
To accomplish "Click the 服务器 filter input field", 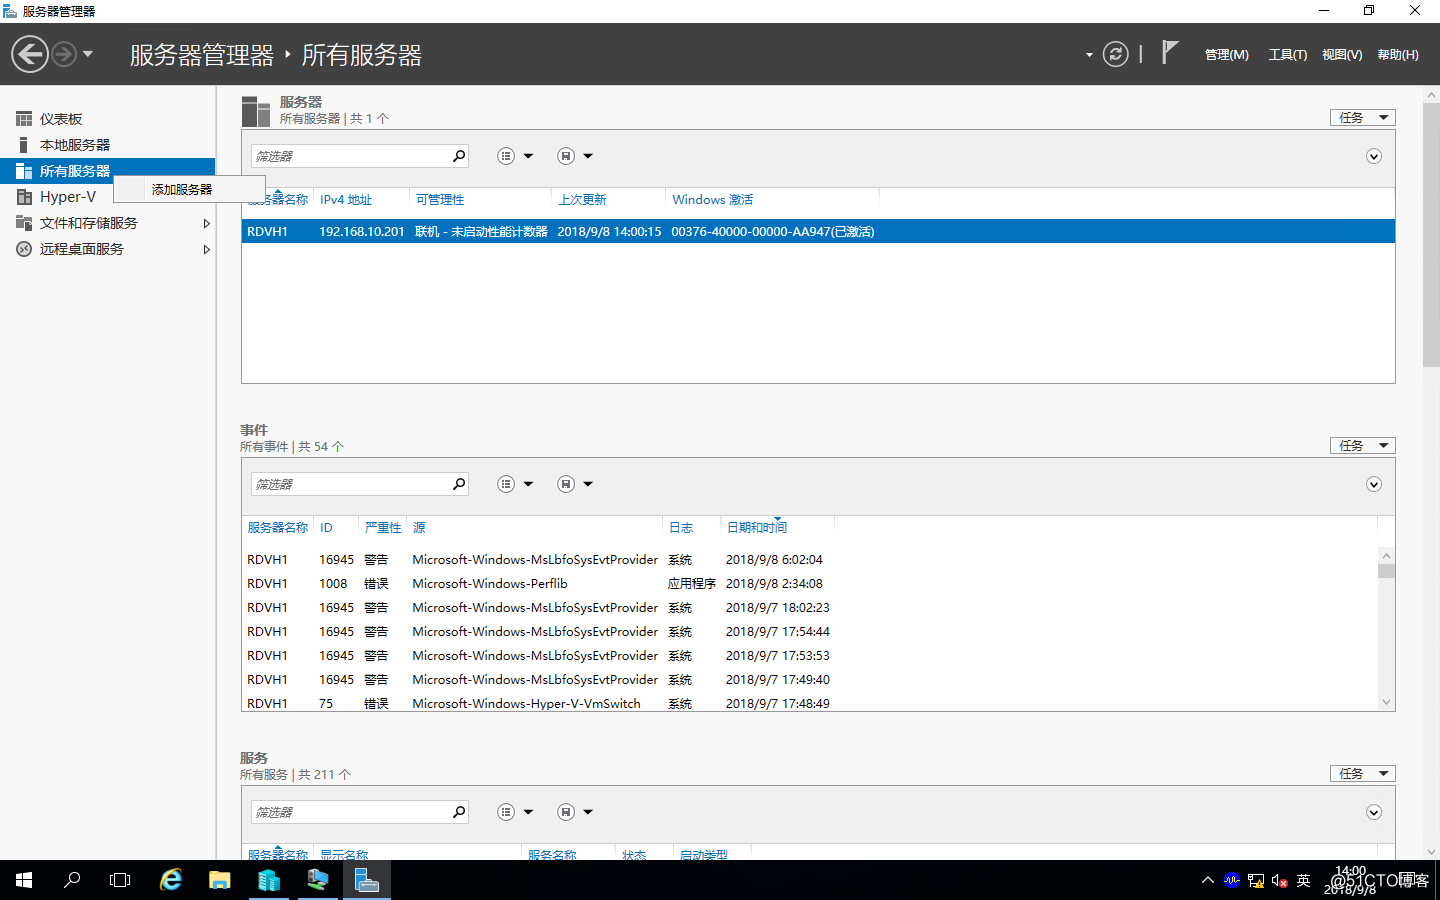I will [350, 156].
